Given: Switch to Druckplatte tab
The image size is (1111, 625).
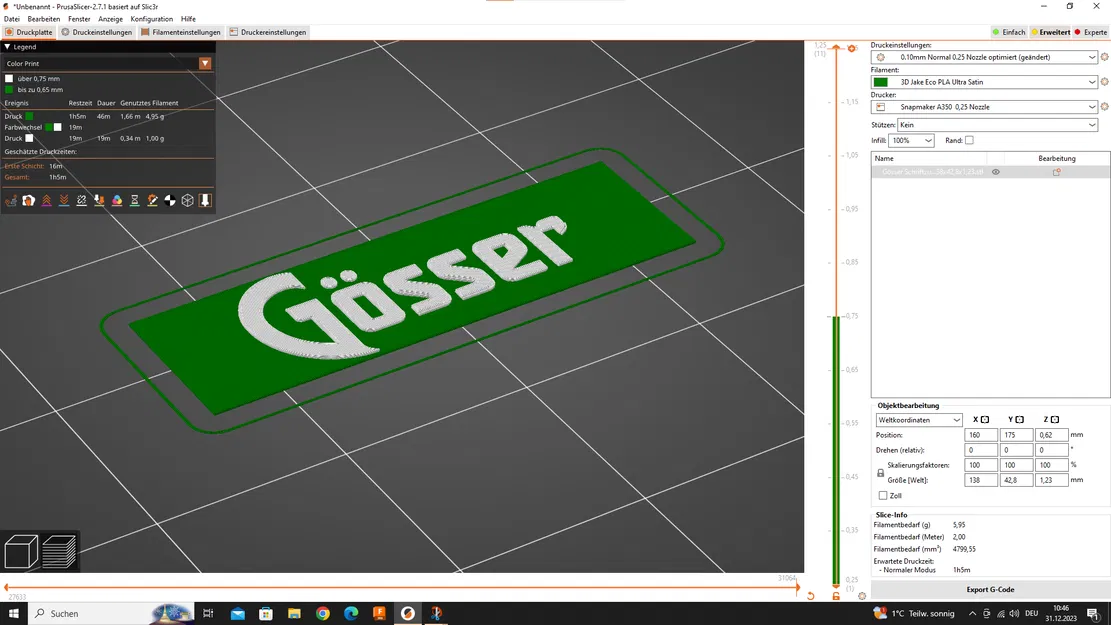Looking at the screenshot, I should 29,32.
